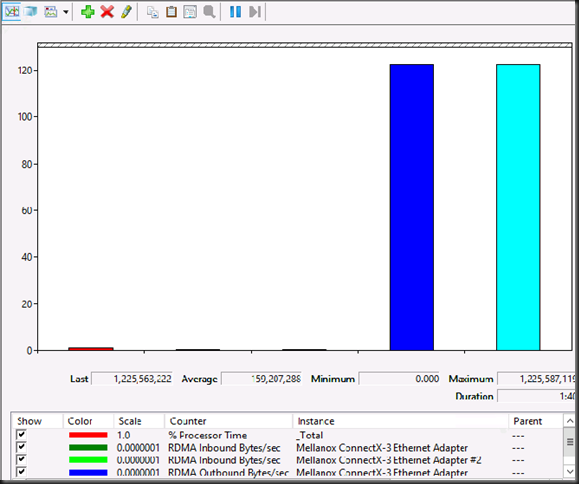Click red color swatch of Processor Time

(88, 435)
